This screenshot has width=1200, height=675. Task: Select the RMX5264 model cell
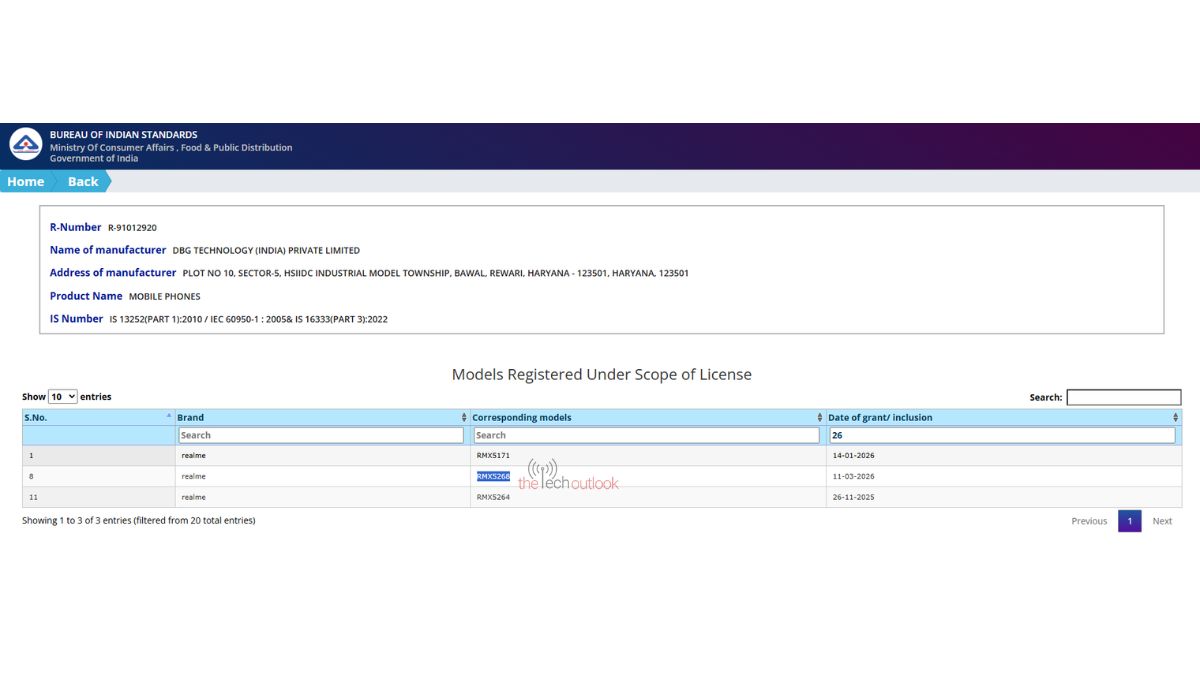pos(493,497)
